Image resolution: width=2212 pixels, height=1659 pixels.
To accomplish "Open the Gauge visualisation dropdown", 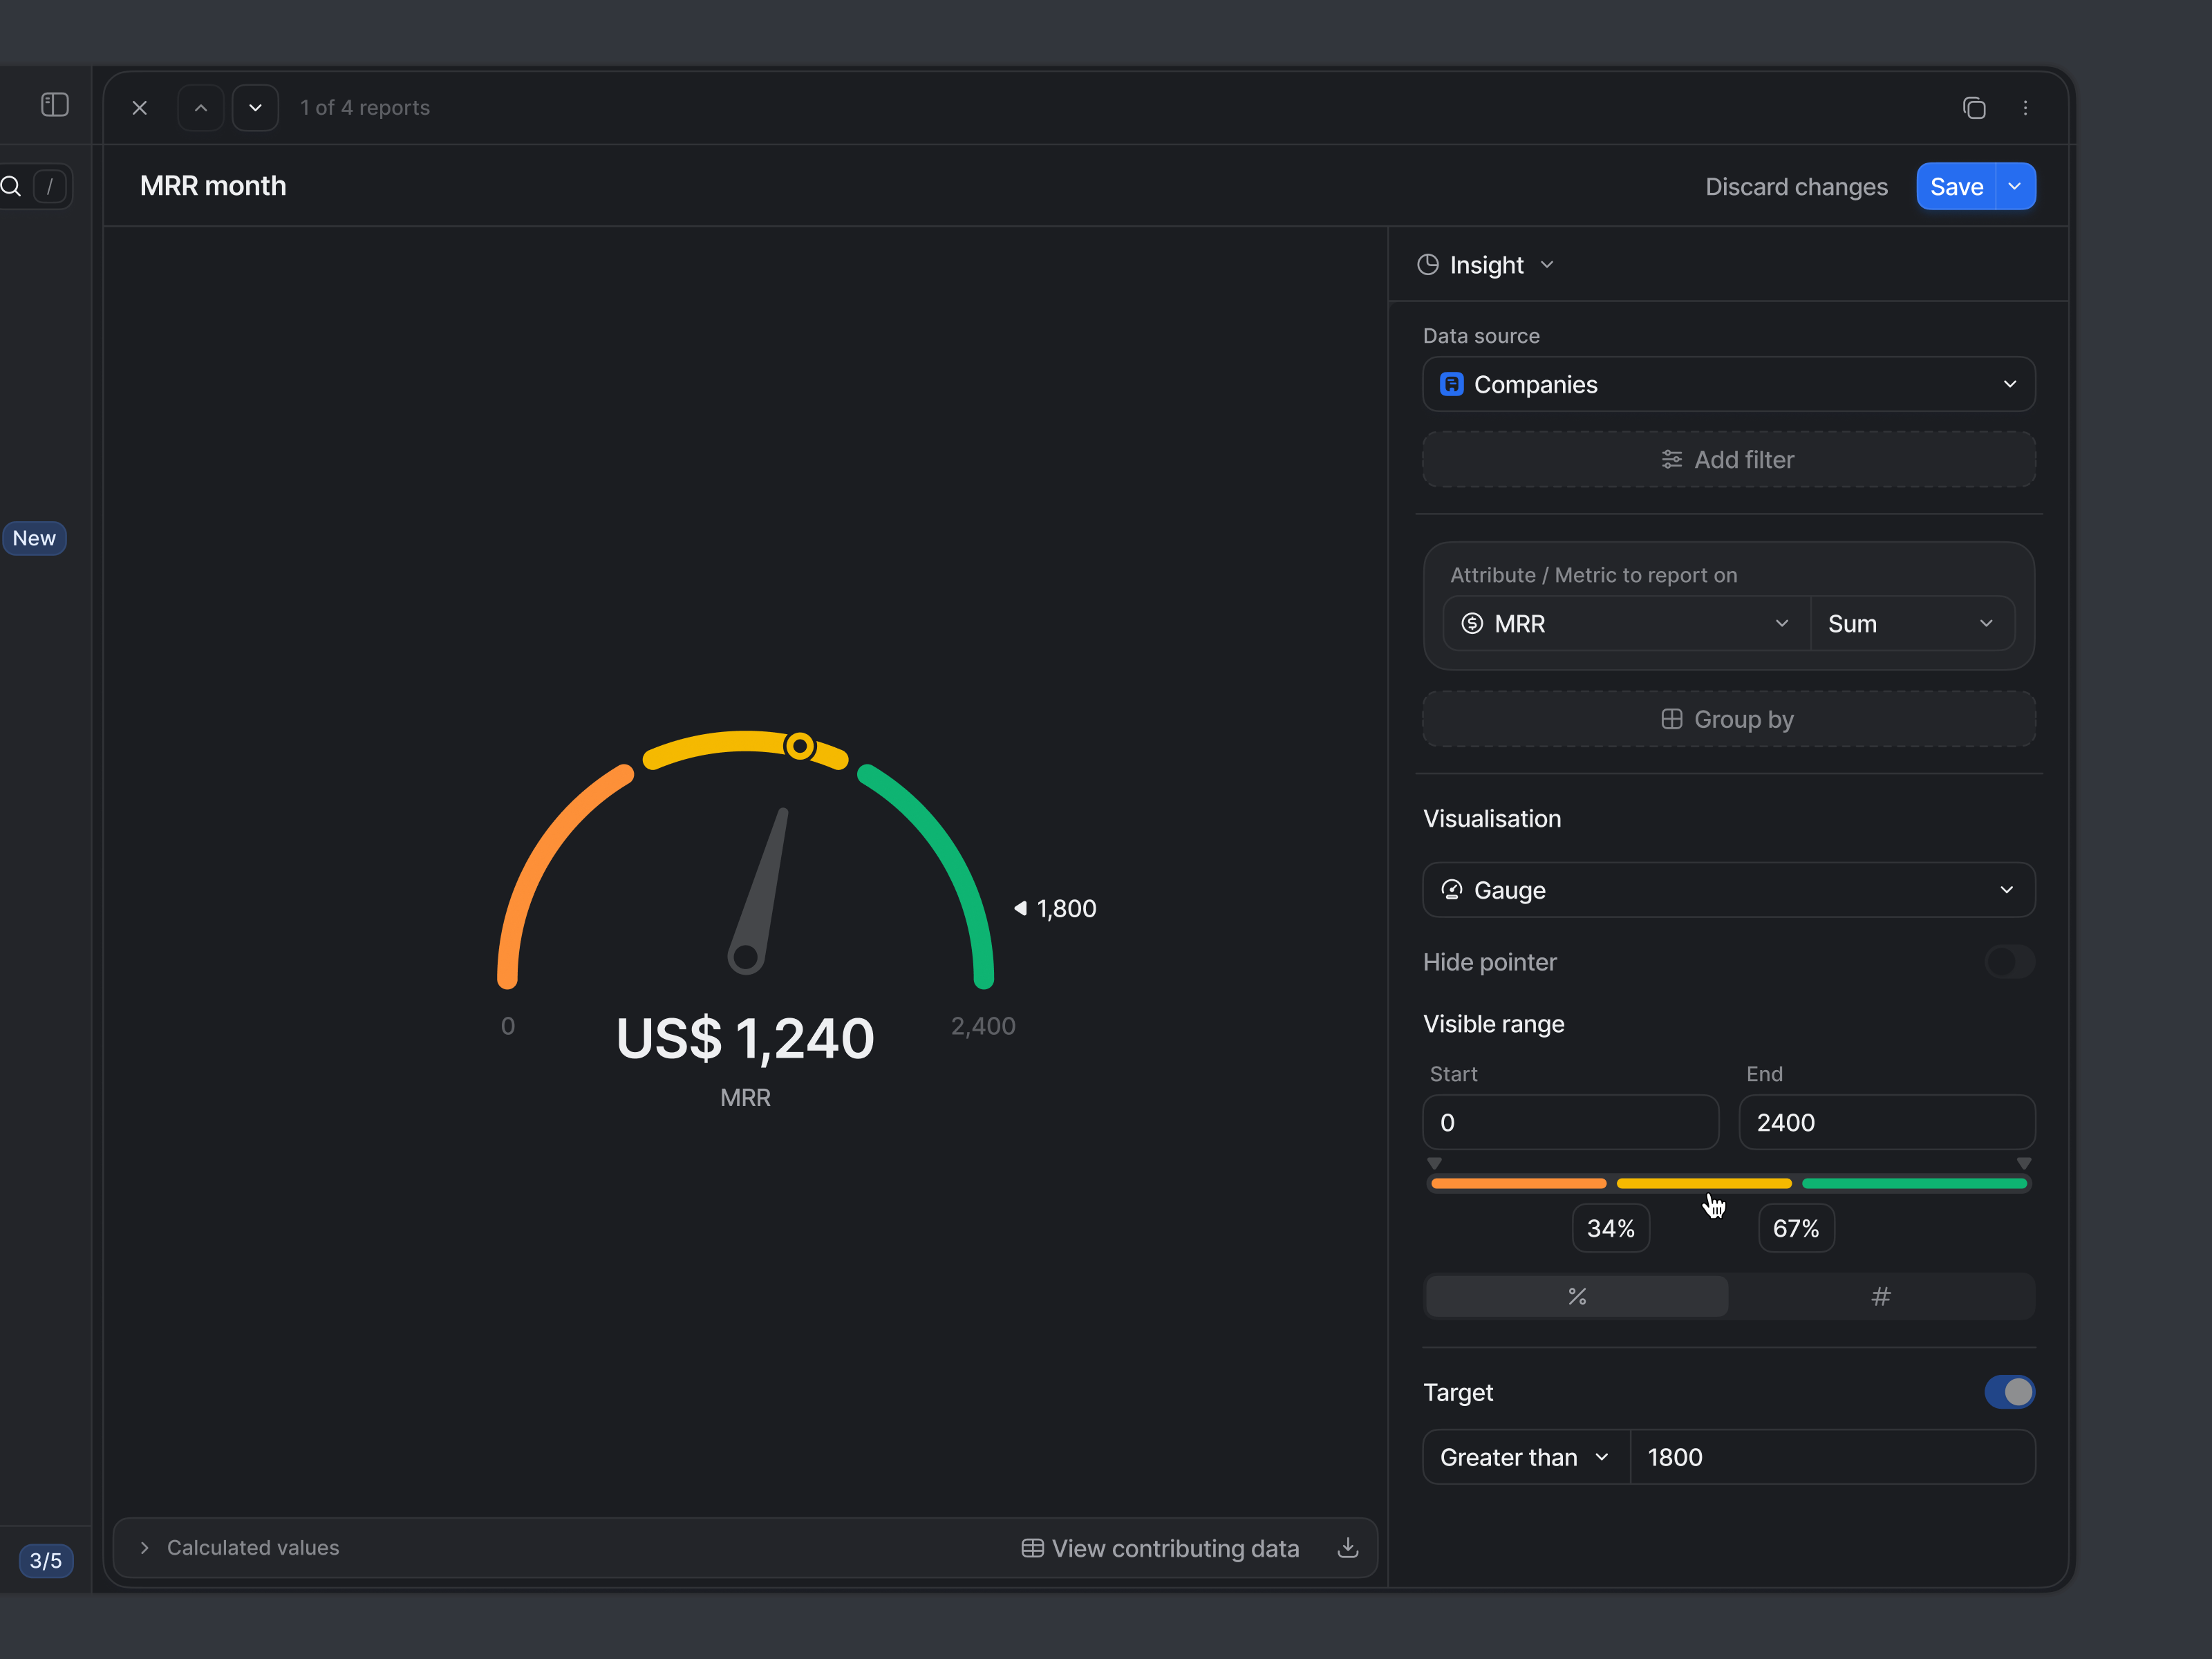I will (1727, 889).
